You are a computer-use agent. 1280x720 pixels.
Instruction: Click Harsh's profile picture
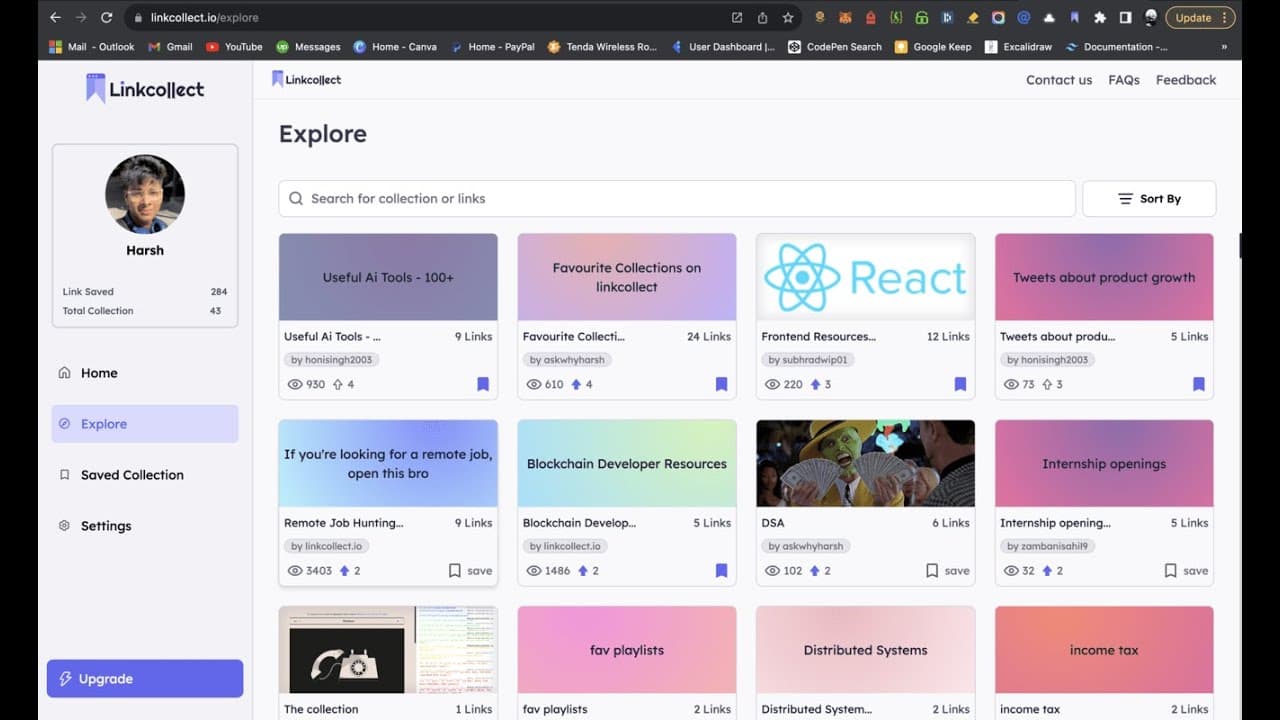point(145,194)
